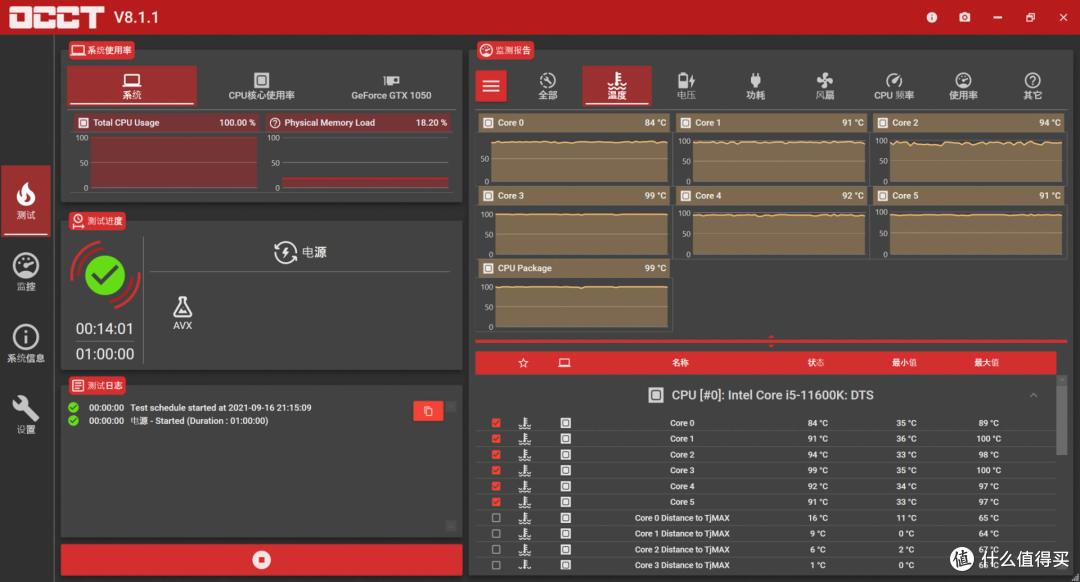Image resolution: width=1080 pixels, height=582 pixels.
Task: Open the red hamburger menu button
Action: (x=491, y=86)
